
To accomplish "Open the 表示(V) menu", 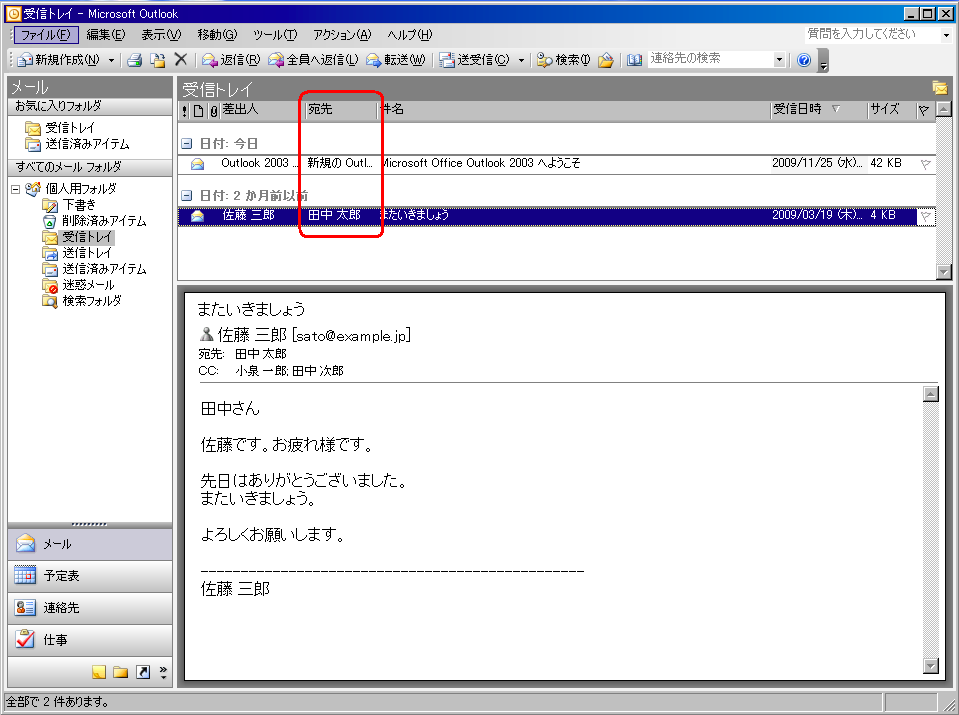I will (161, 35).
